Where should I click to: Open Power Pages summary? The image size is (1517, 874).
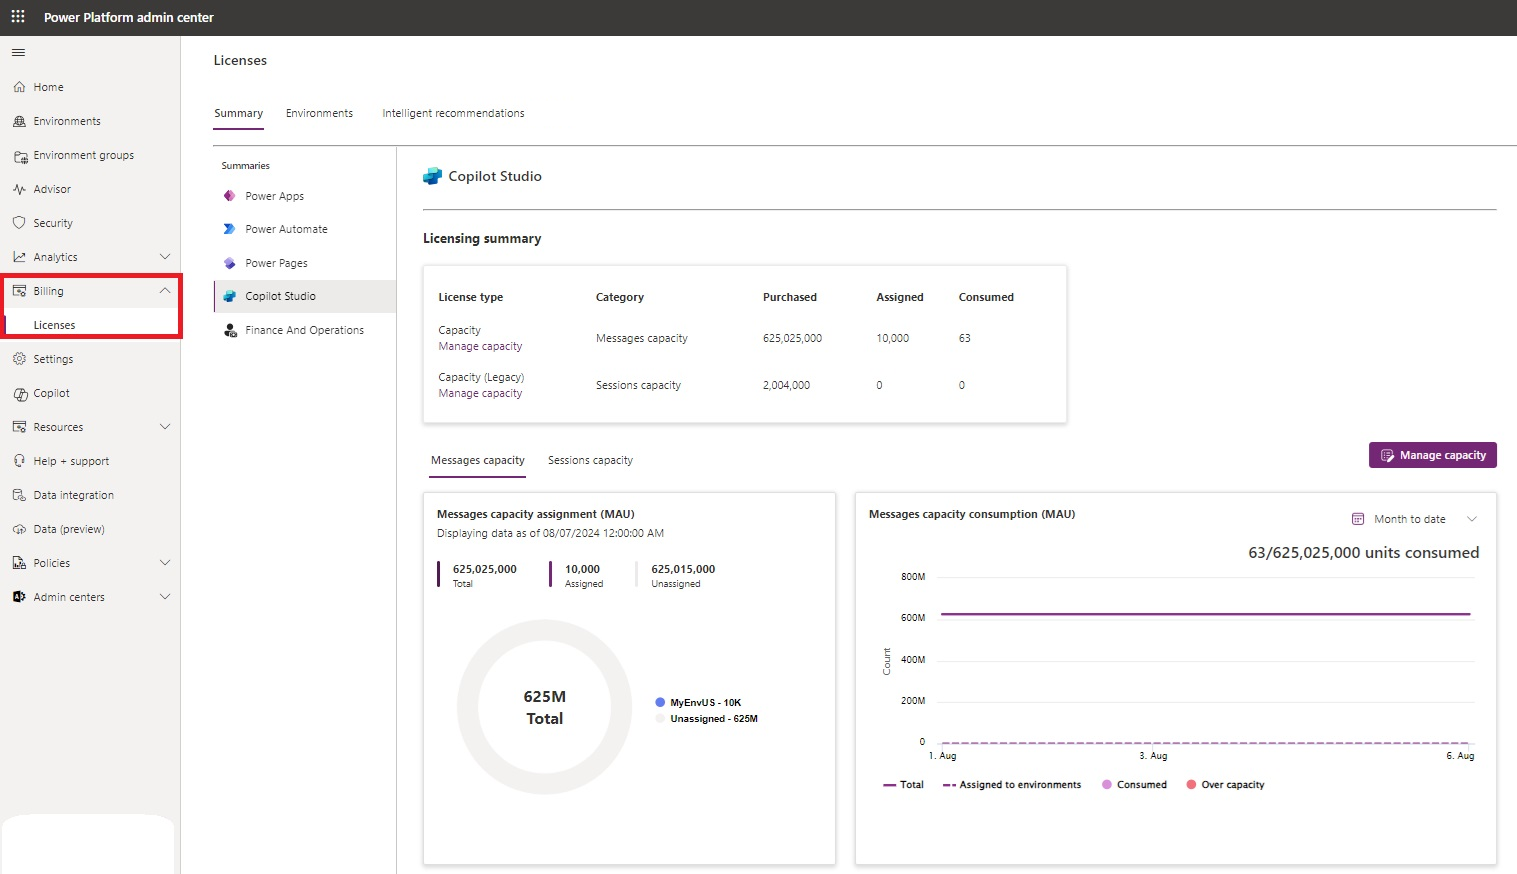tap(276, 263)
